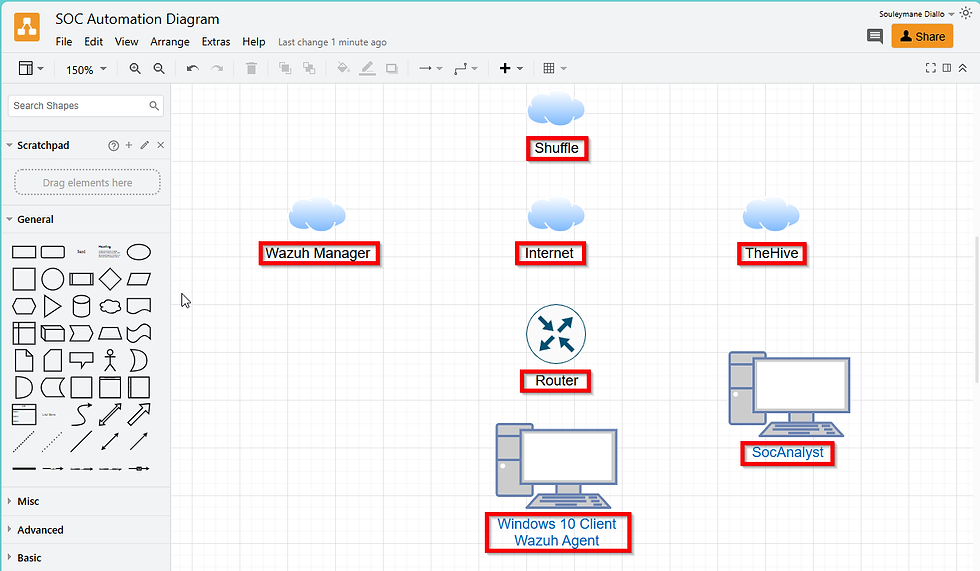
Task: Expand the Basic shapes section
Action: (x=29, y=558)
